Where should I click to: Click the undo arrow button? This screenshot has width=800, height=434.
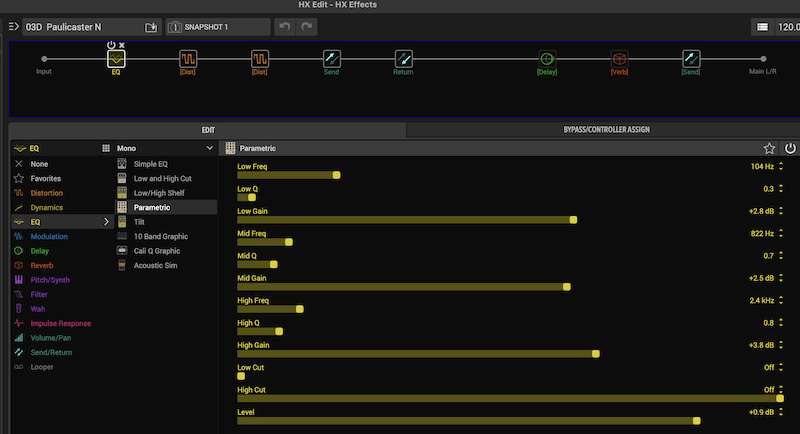(x=283, y=27)
